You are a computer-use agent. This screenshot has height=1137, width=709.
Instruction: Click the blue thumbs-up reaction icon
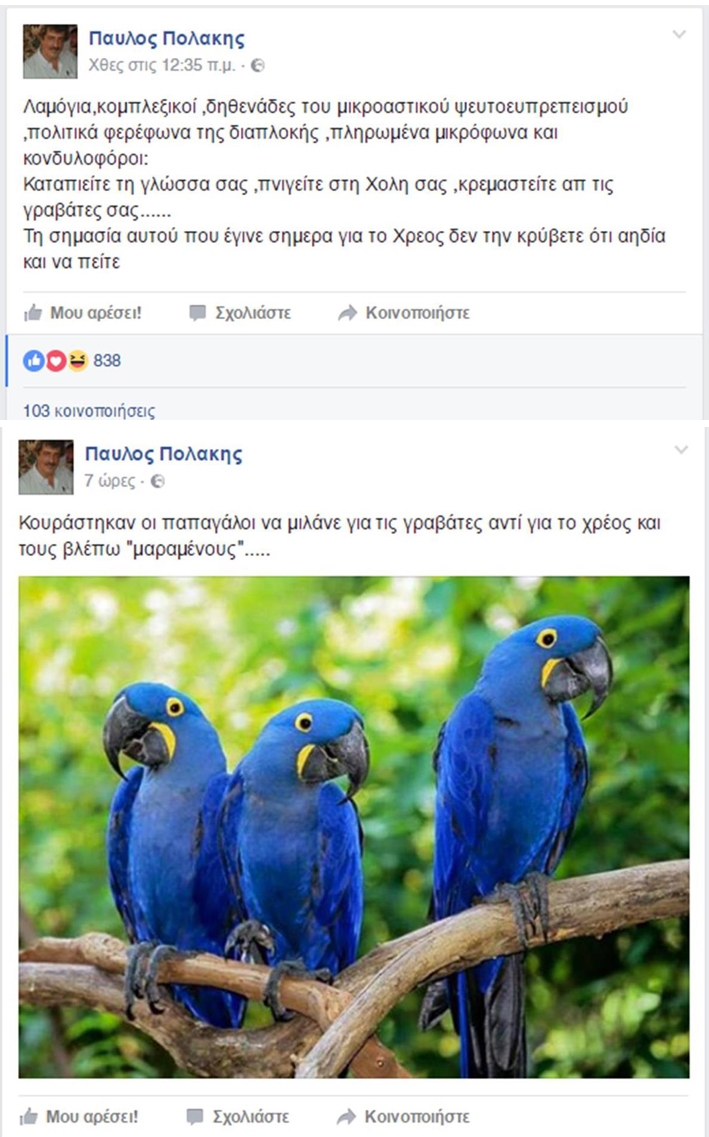33,360
